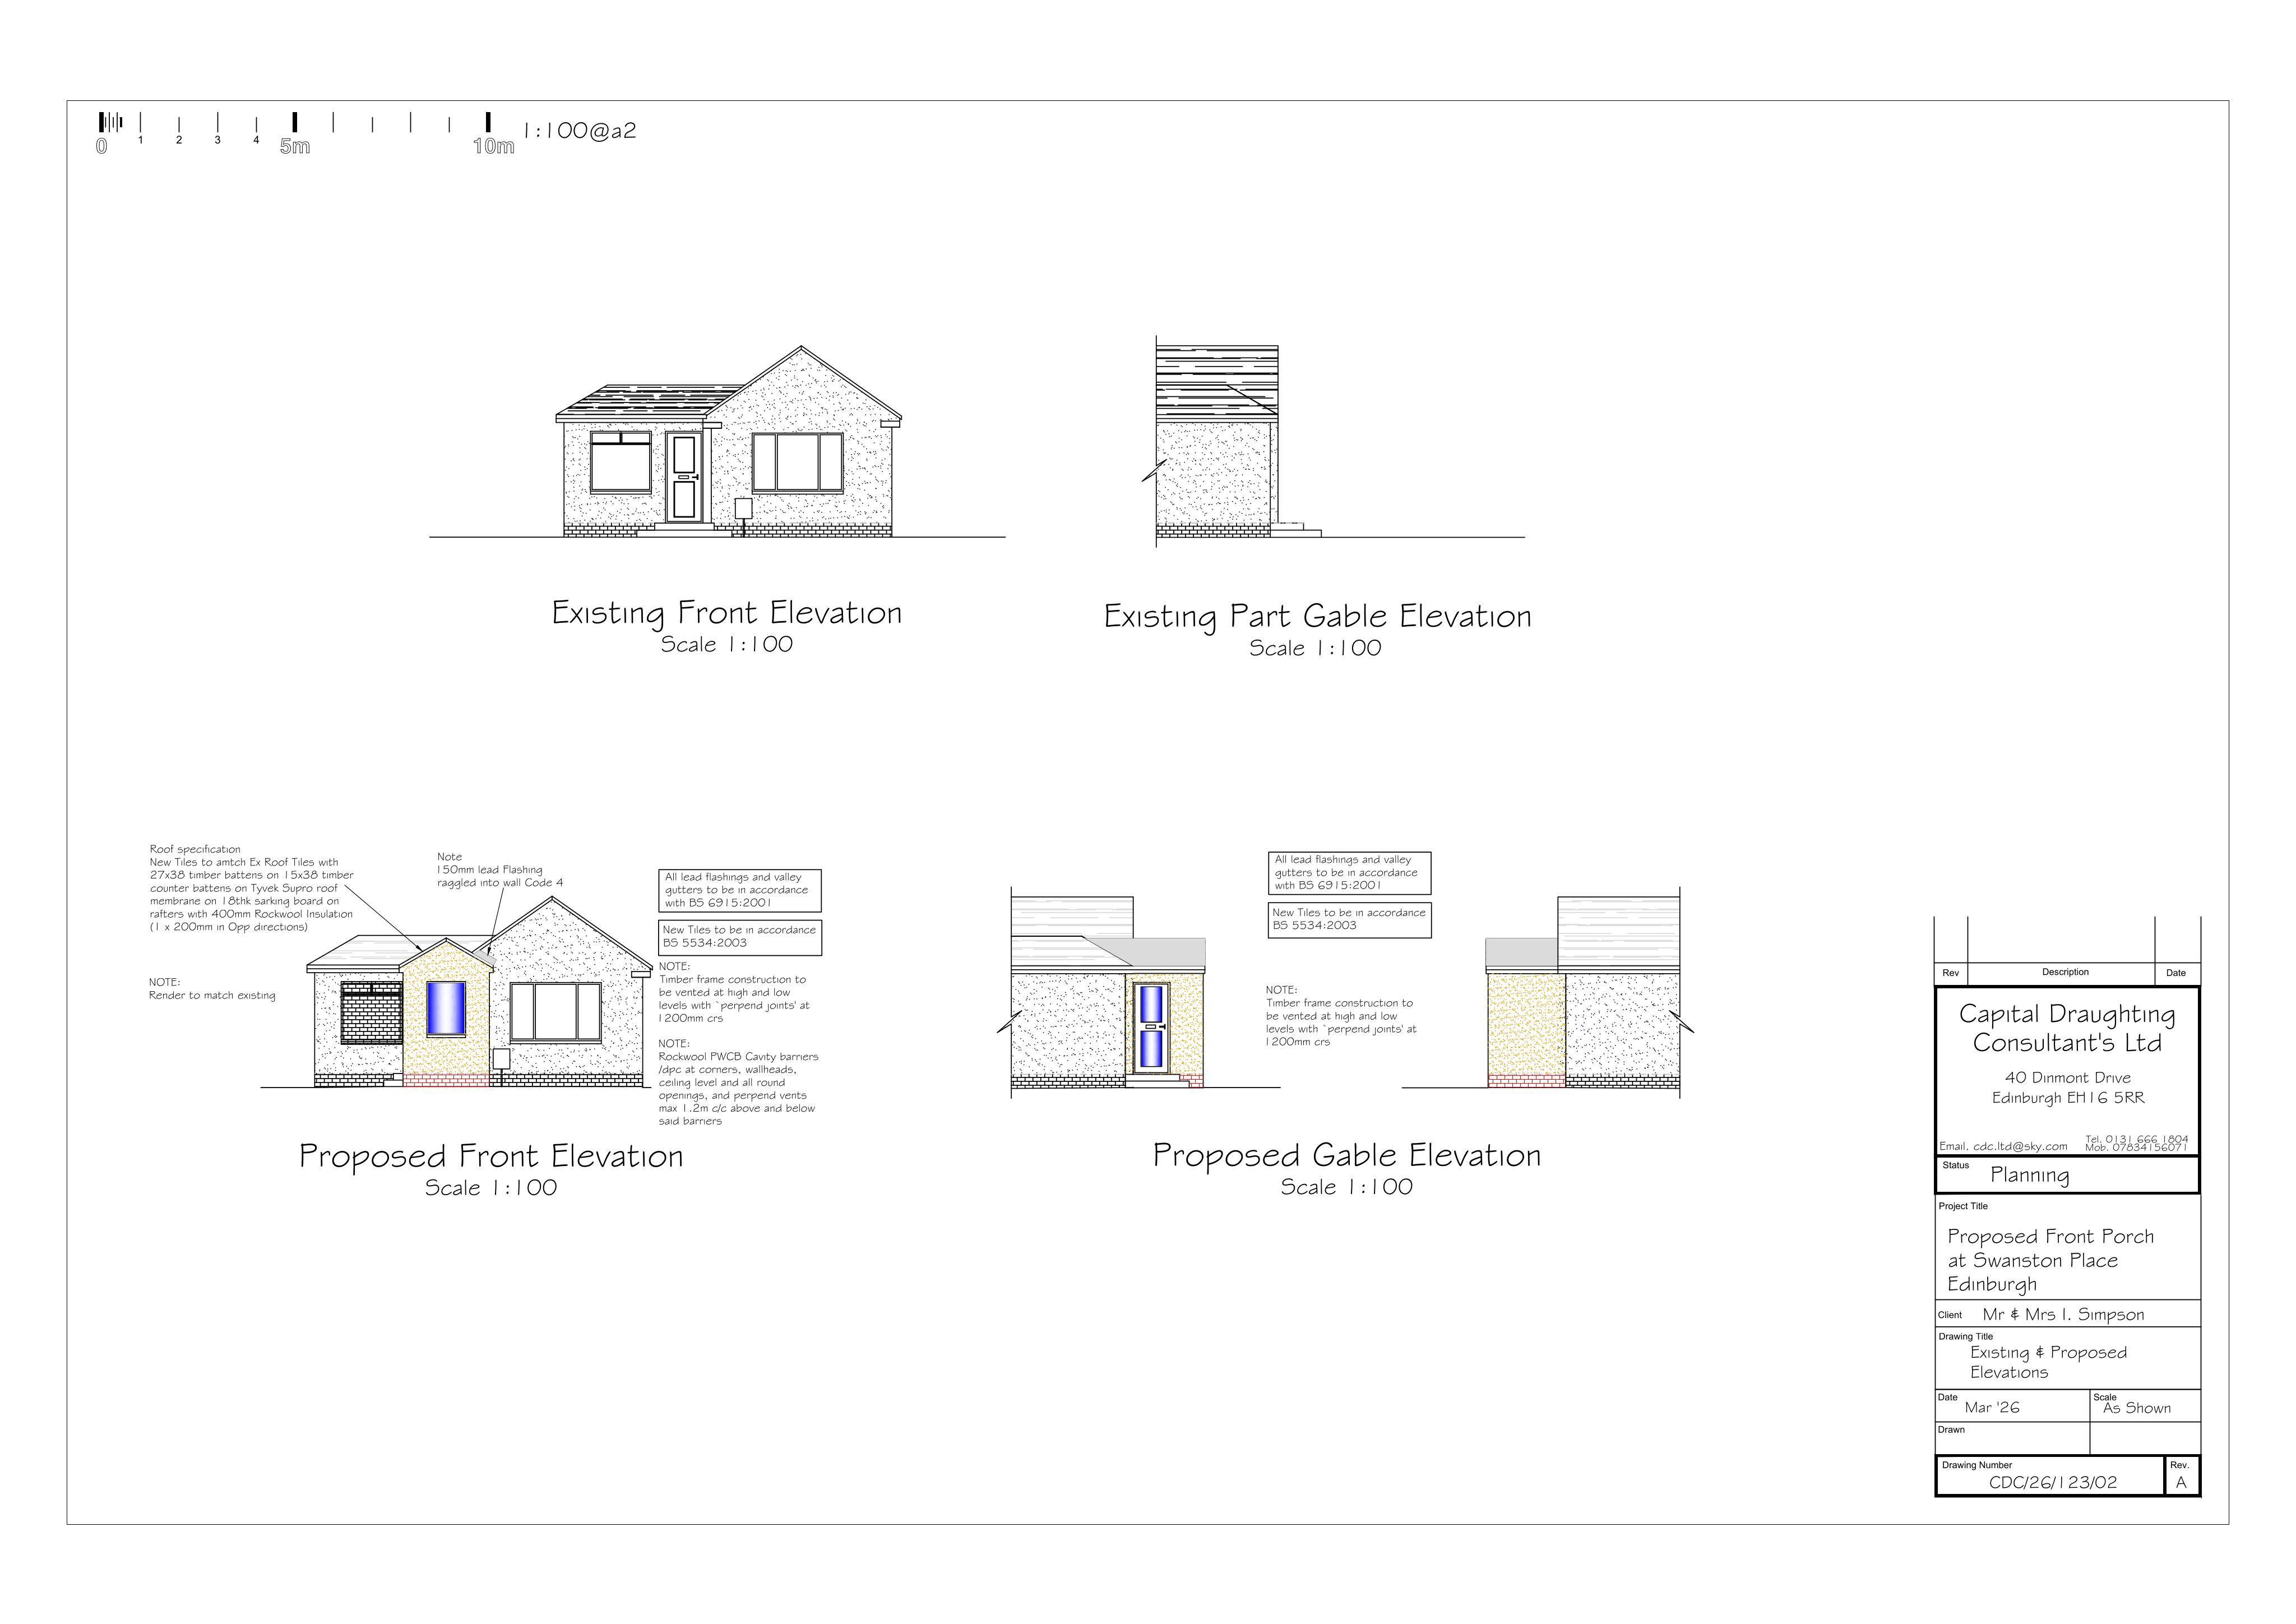Click Capital Draughting Consultant's Ltd company name
Image resolution: width=2296 pixels, height=1624 pixels.
[x=2066, y=1028]
